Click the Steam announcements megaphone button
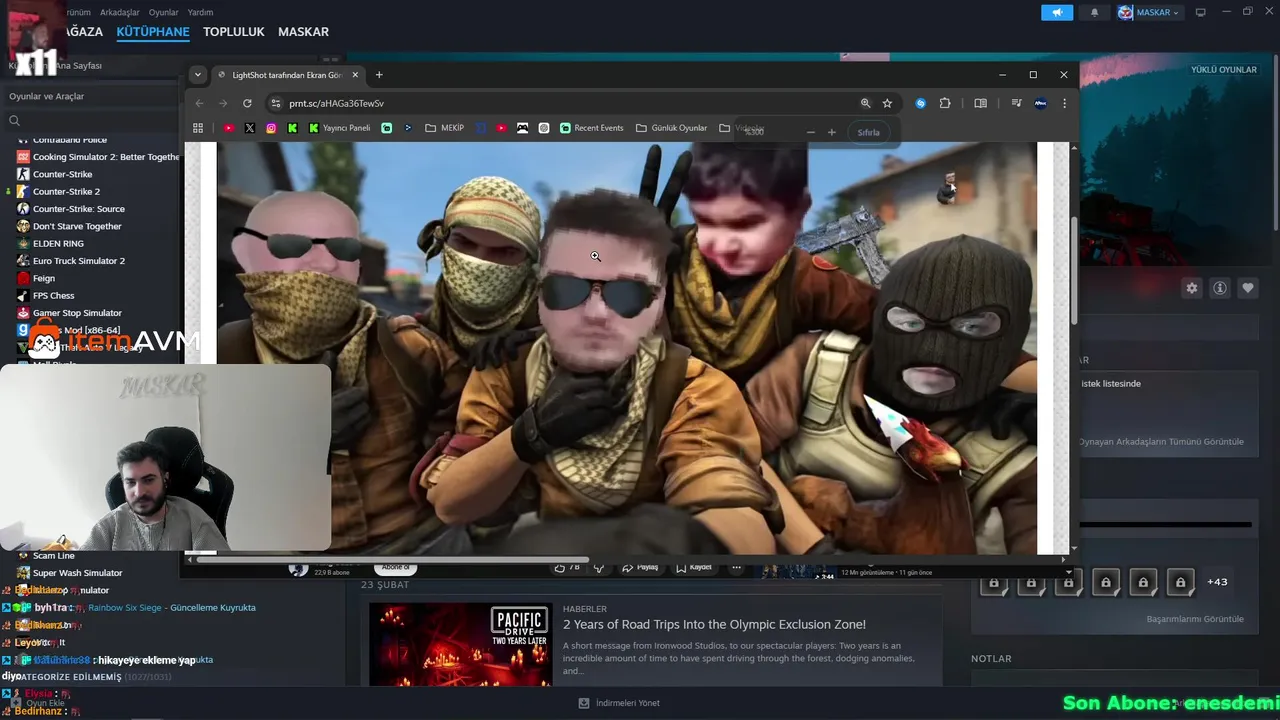1280x720 pixels. pyautogui.click(x=1057, y=13)
